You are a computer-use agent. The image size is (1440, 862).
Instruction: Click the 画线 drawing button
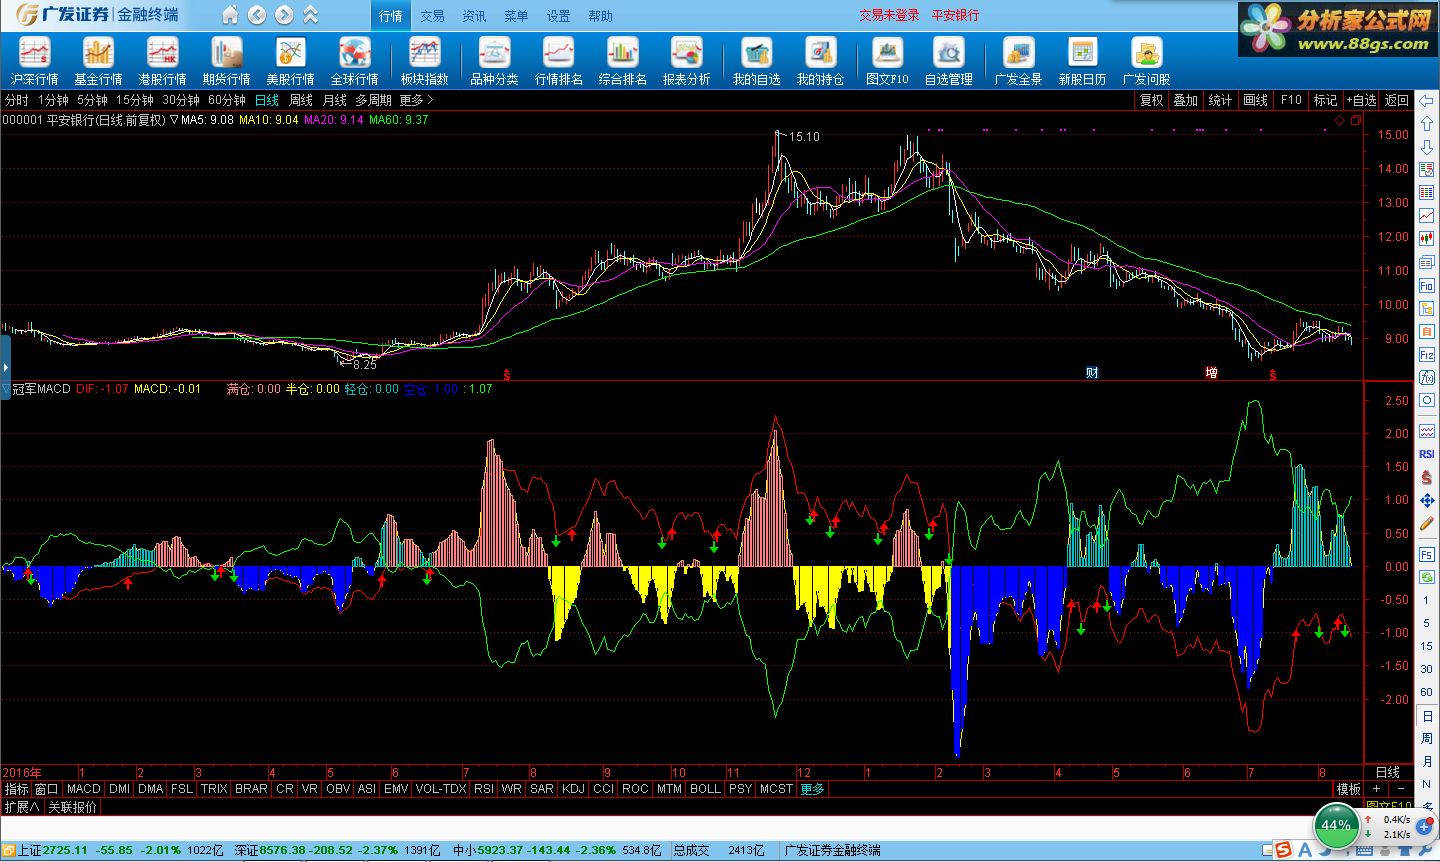tap(1256, 100)
